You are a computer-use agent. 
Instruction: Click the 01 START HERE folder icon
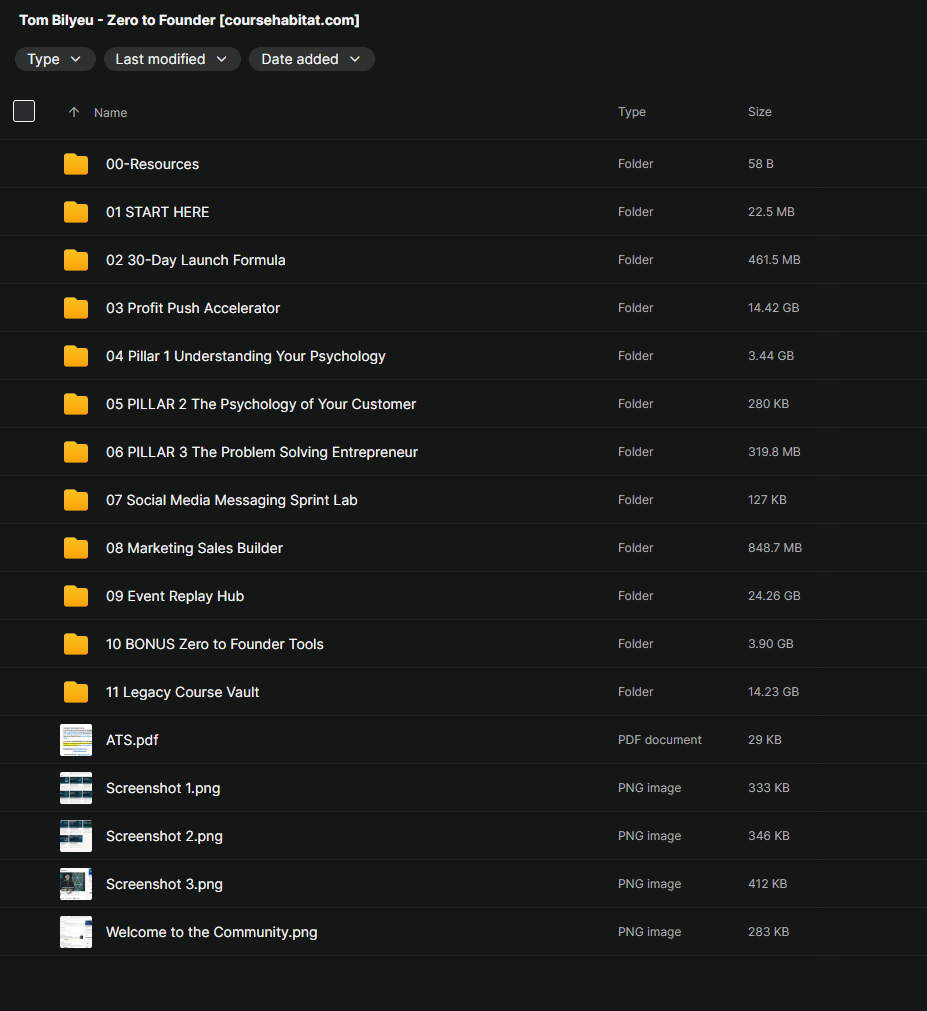76,212
